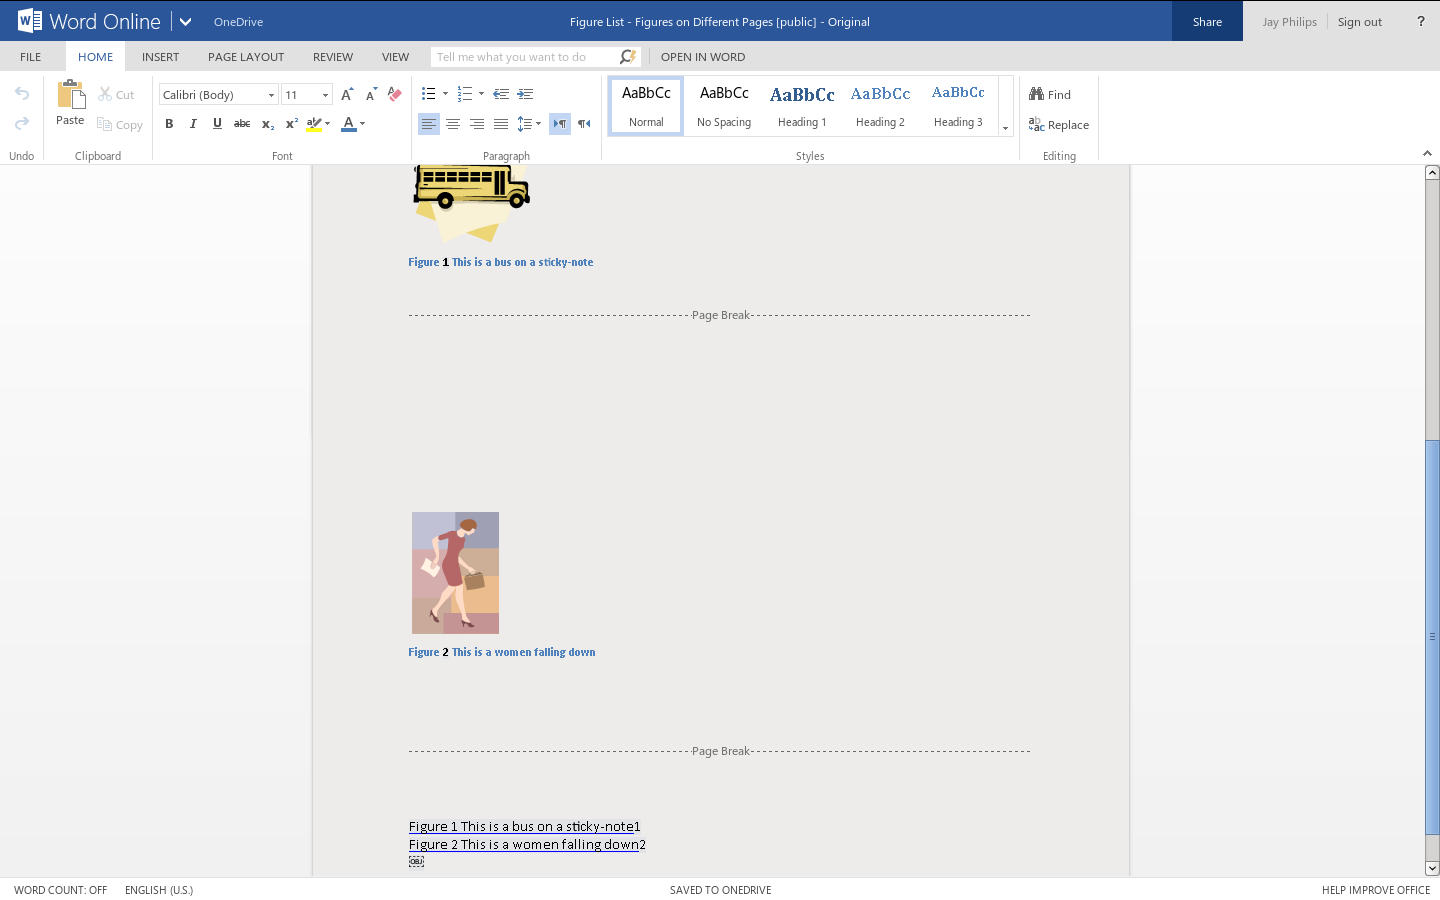Open the PAGE LAYOUT tab
Image resolution: width=1440 pixels, height=900 pixels.
(246, 57)
